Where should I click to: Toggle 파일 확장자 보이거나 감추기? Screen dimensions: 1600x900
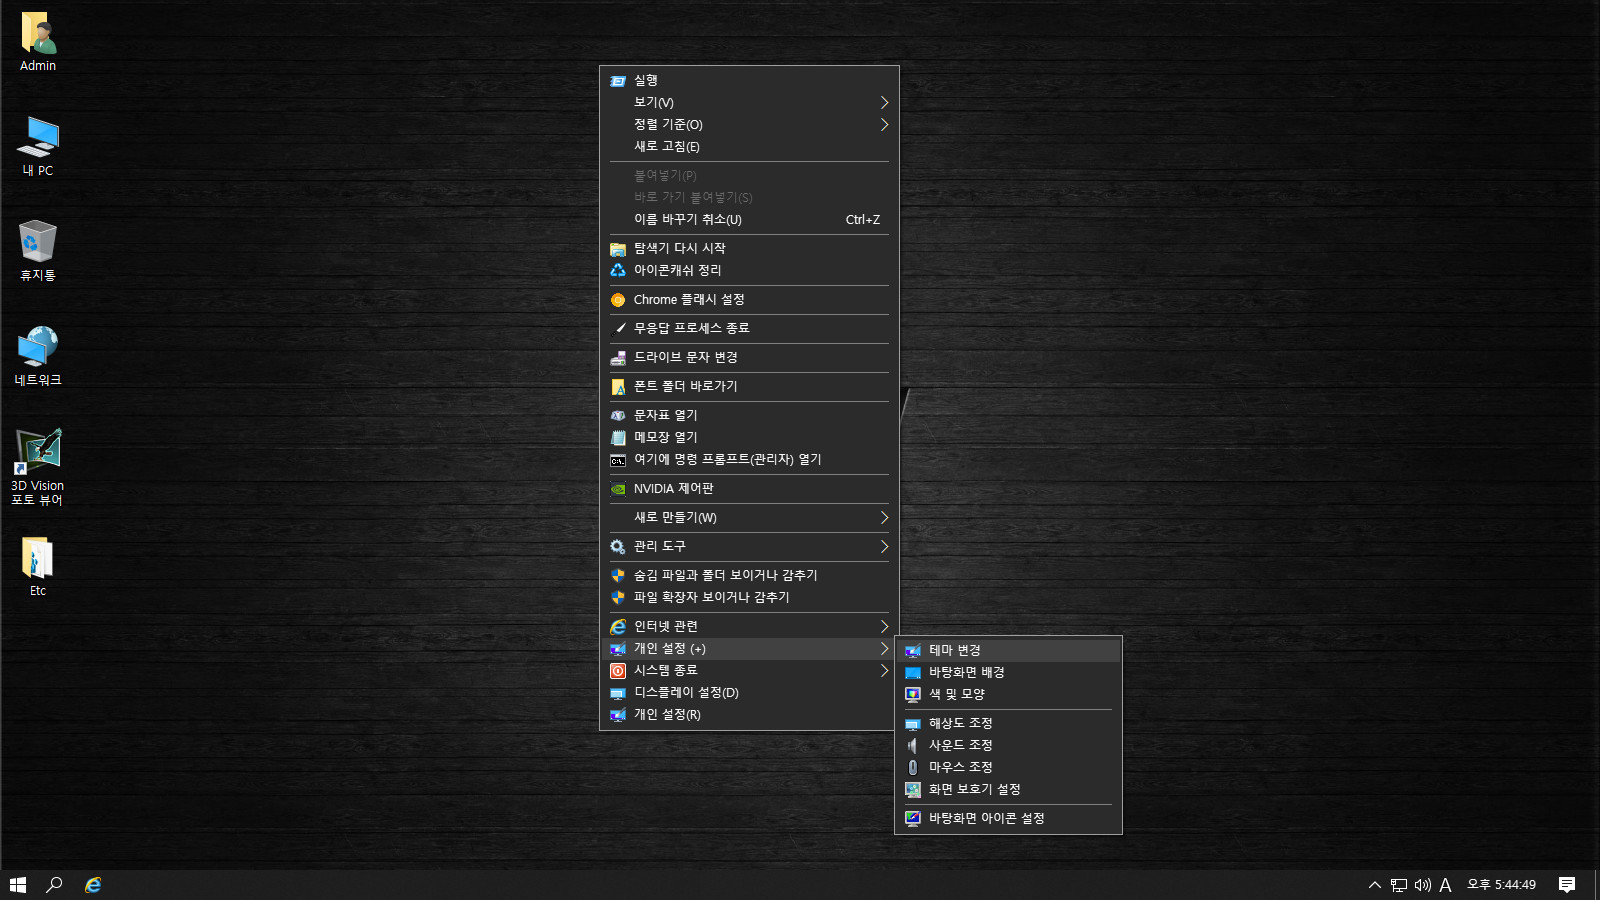749,597
